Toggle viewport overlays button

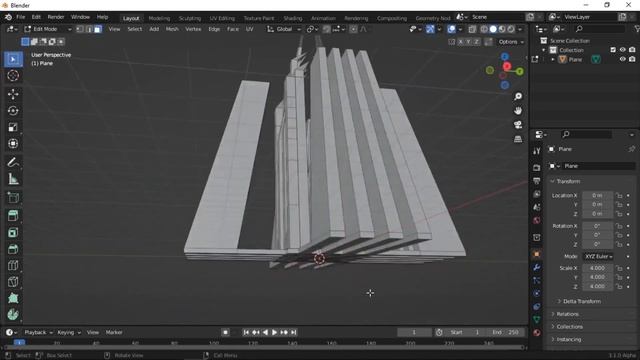451,29
